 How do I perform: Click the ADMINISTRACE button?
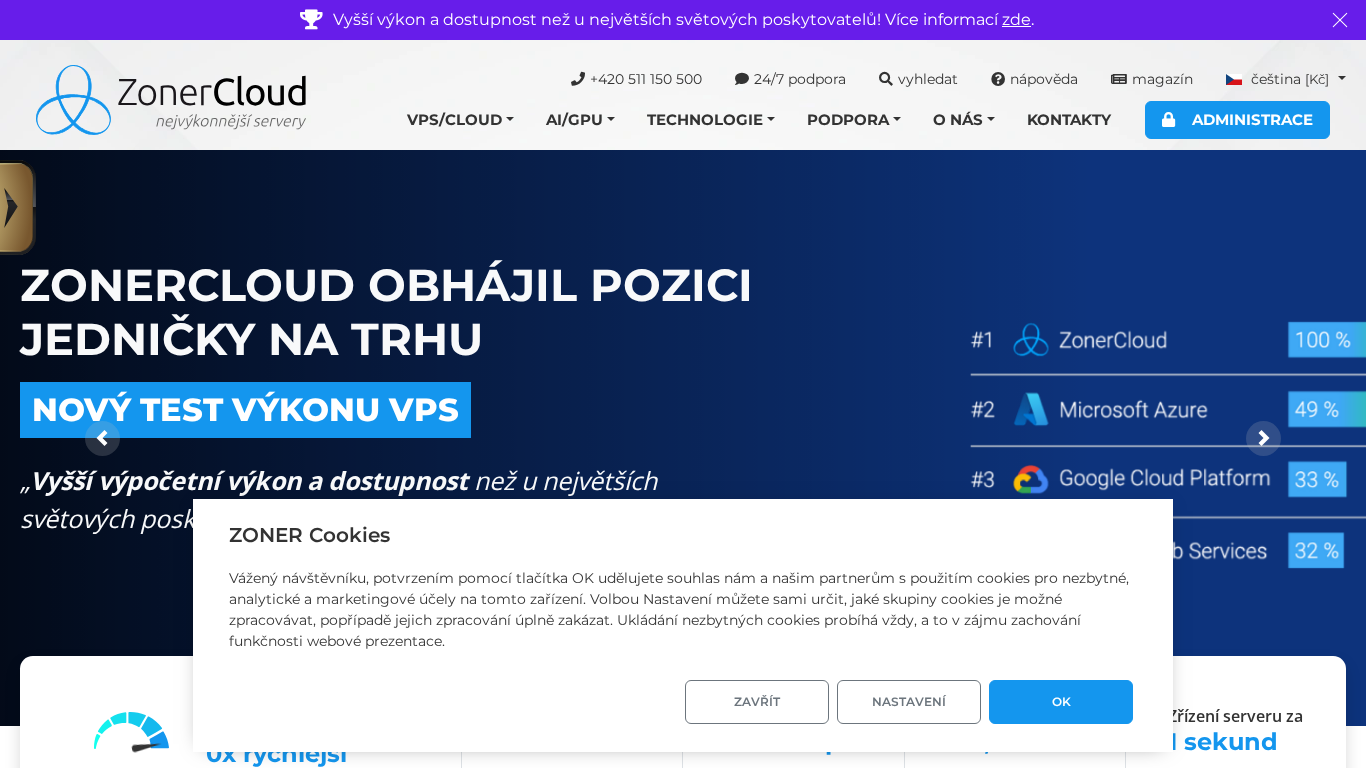[x=1237, y=120]
